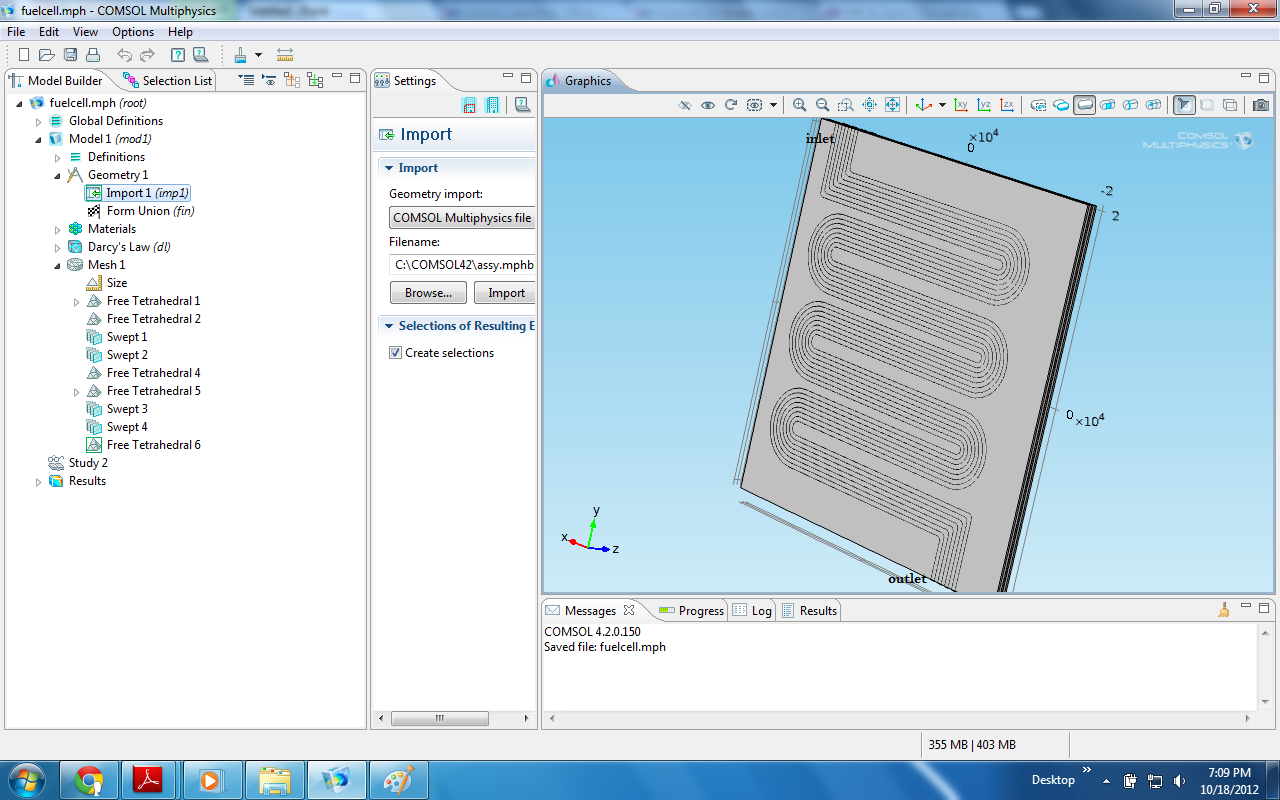
Task: Click the Zoom Box icon
Action: [x=845, y=105]
